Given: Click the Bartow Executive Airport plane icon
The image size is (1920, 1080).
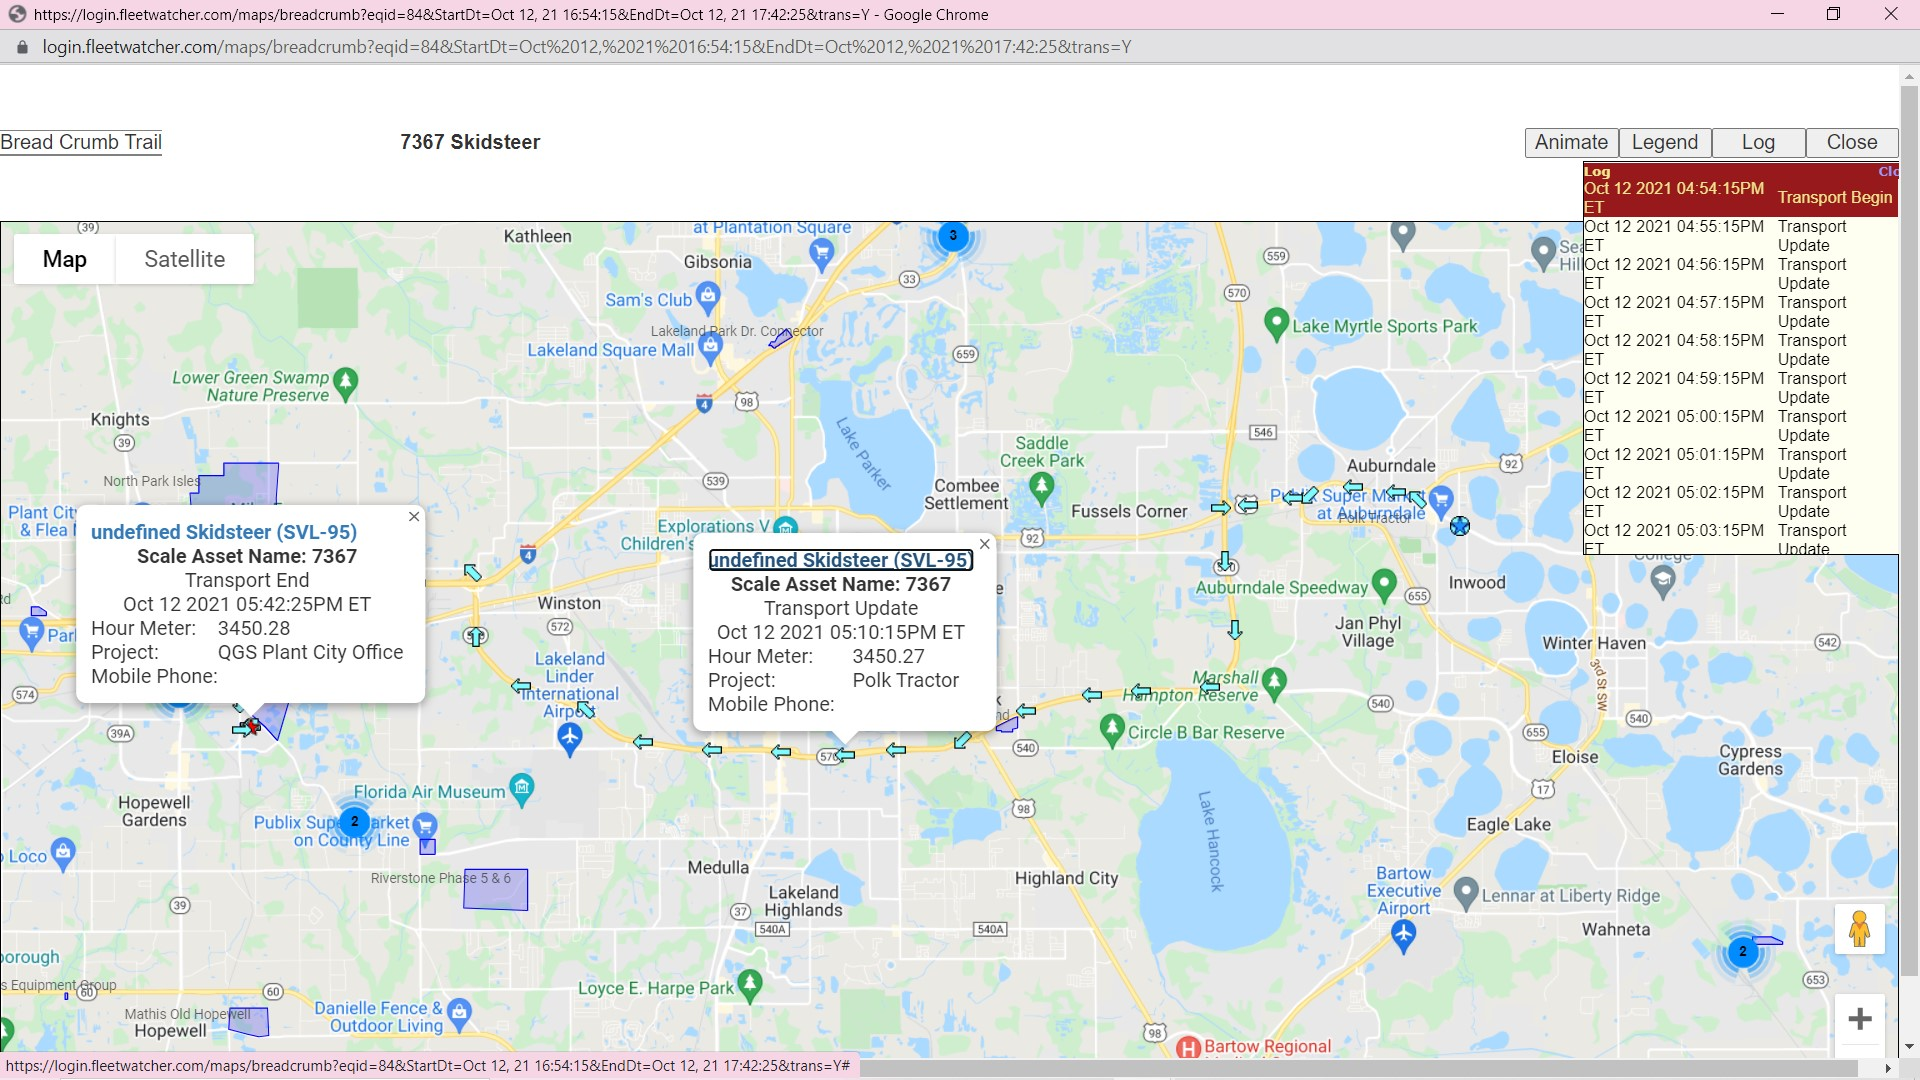Looking at the screenshot, I should coord(1404,936).
